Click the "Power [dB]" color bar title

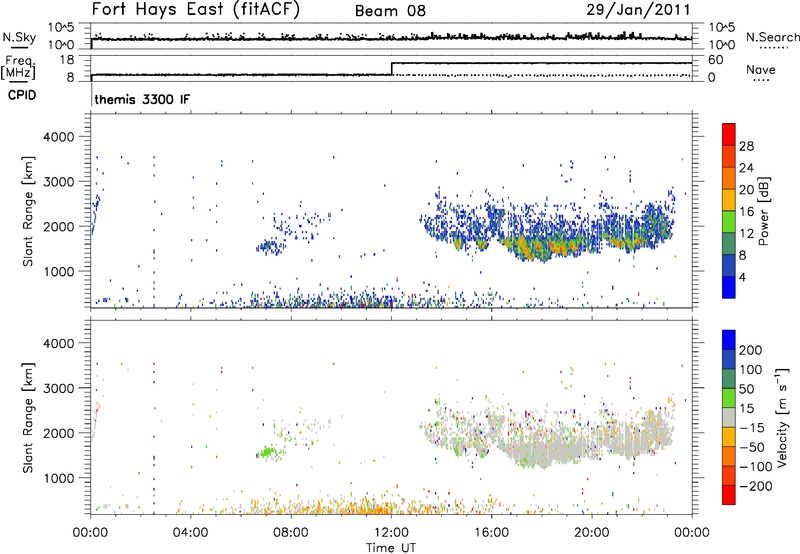[x=763, y=211]
